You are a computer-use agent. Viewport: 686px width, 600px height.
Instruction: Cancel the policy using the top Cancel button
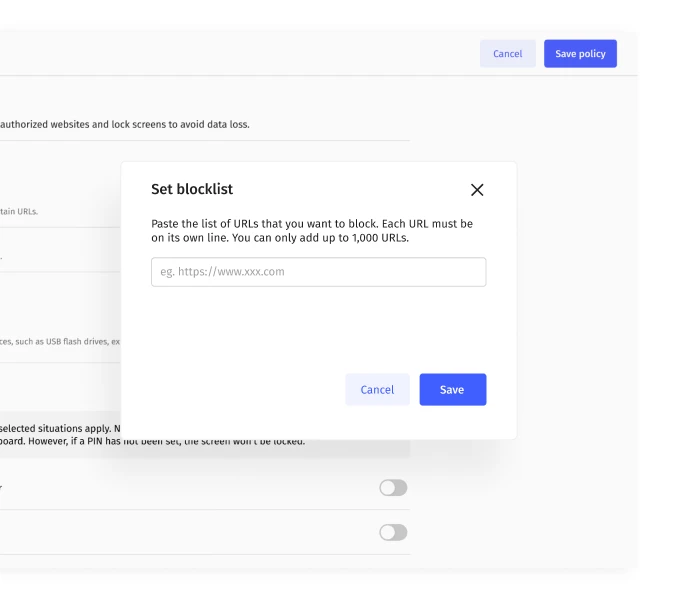click(x=507, y=54)
